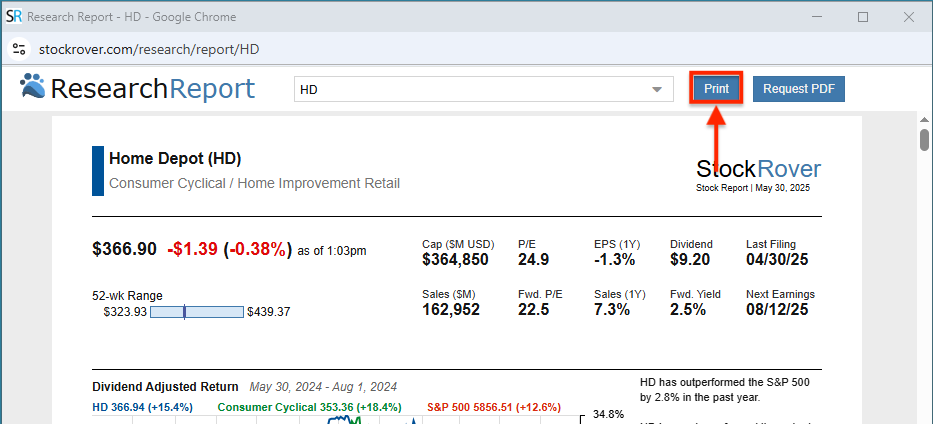Image resolution: width=933 pixels, height=424 pixels.
Task: Click the Fwd. Yield value 2.5%
Action: 688,310
